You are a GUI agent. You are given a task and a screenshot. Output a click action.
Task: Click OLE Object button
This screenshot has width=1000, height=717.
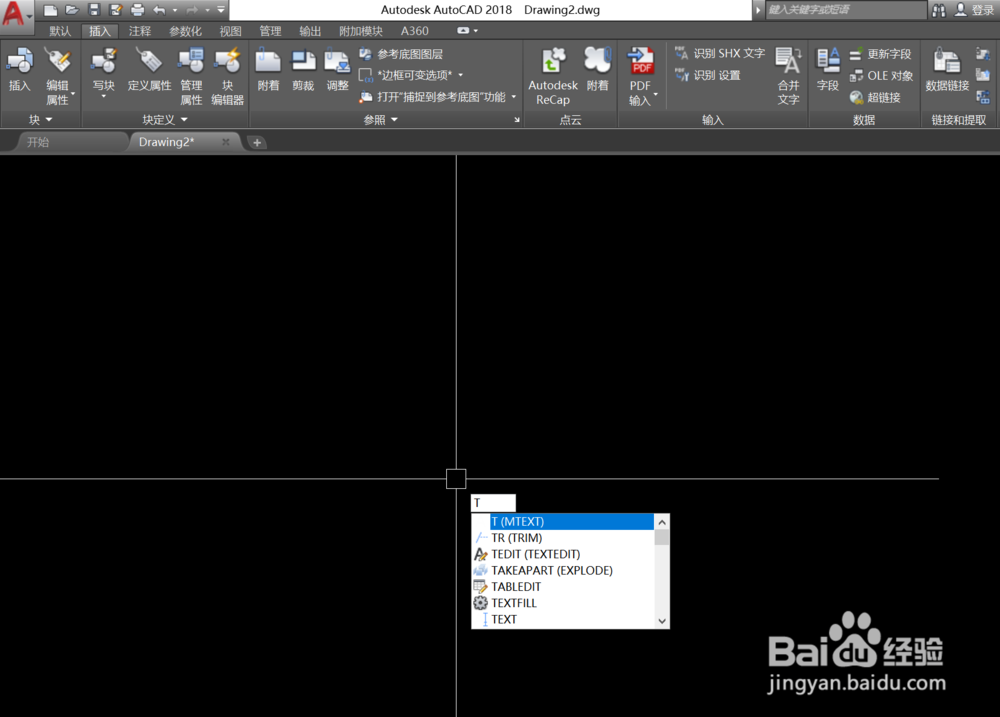(881, 76)
